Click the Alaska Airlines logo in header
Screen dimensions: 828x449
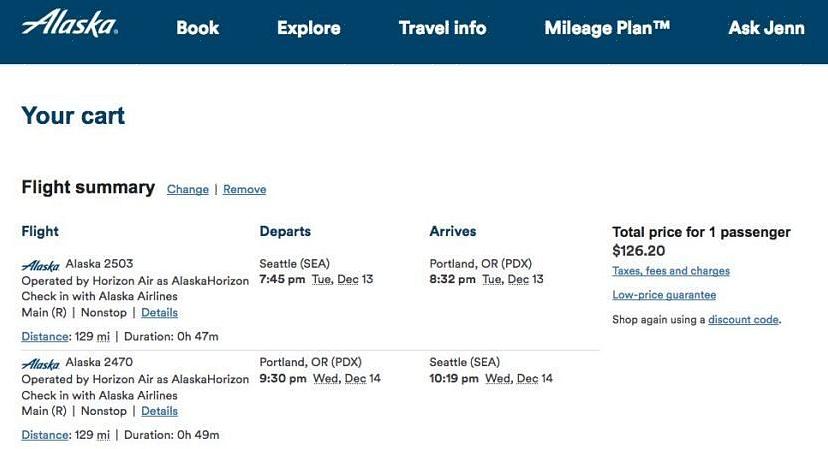coord(70,24)
